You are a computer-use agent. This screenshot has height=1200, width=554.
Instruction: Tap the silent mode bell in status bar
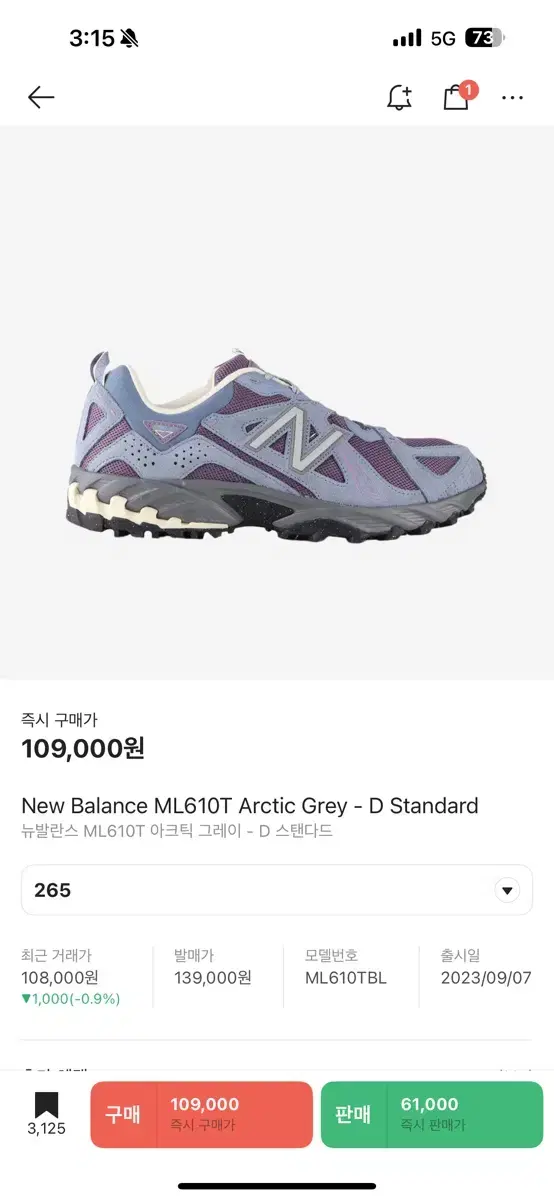[131, 38]
